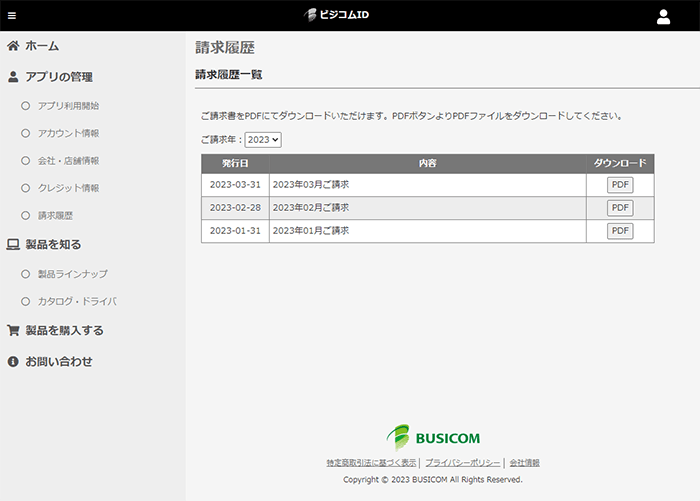Go to 会社・店舗情報 page
Image resolution: width=700 pixels, height=501 pixels.
(68, 160)
